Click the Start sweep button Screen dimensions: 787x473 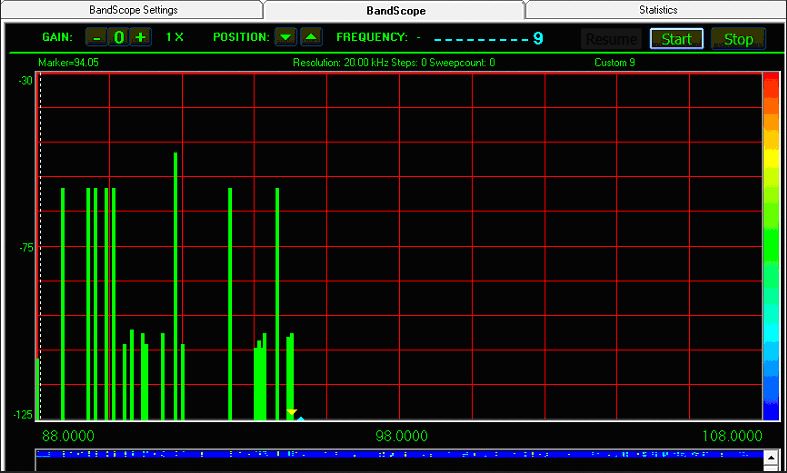pyautogui.click(x=676, y=39)
